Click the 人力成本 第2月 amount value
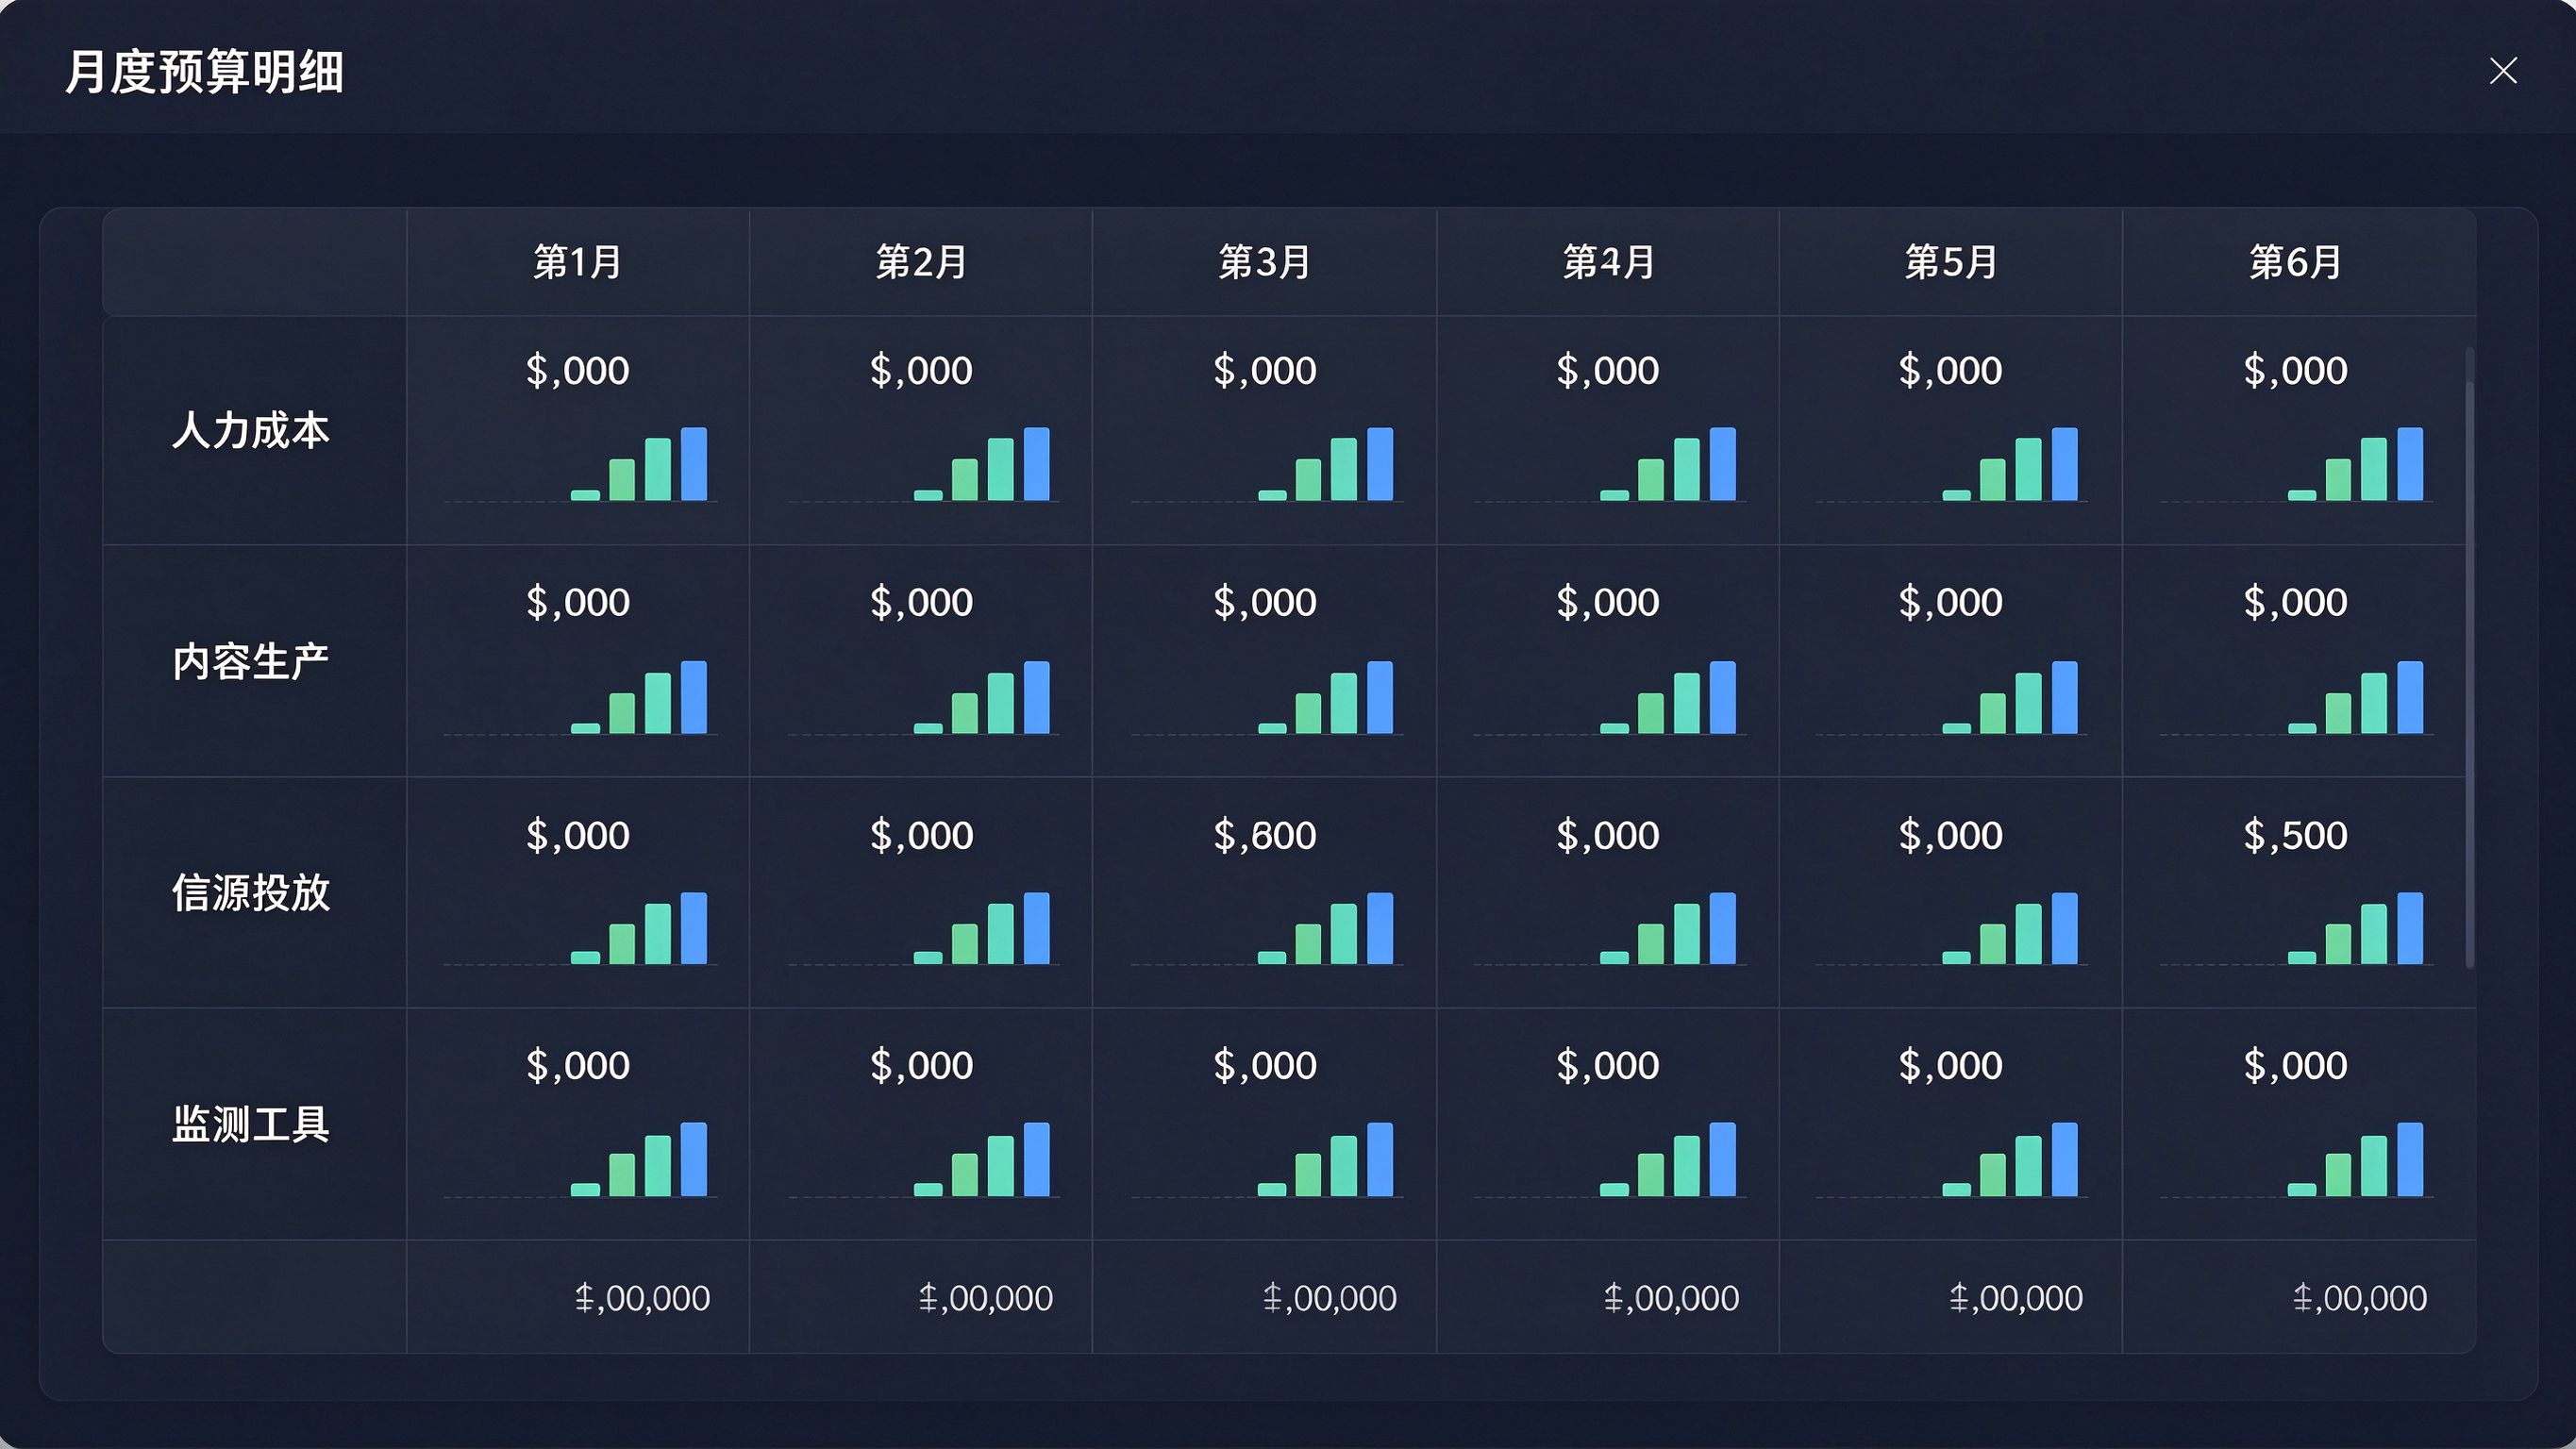This screenshot has height=1449, width=2576. 921,371
